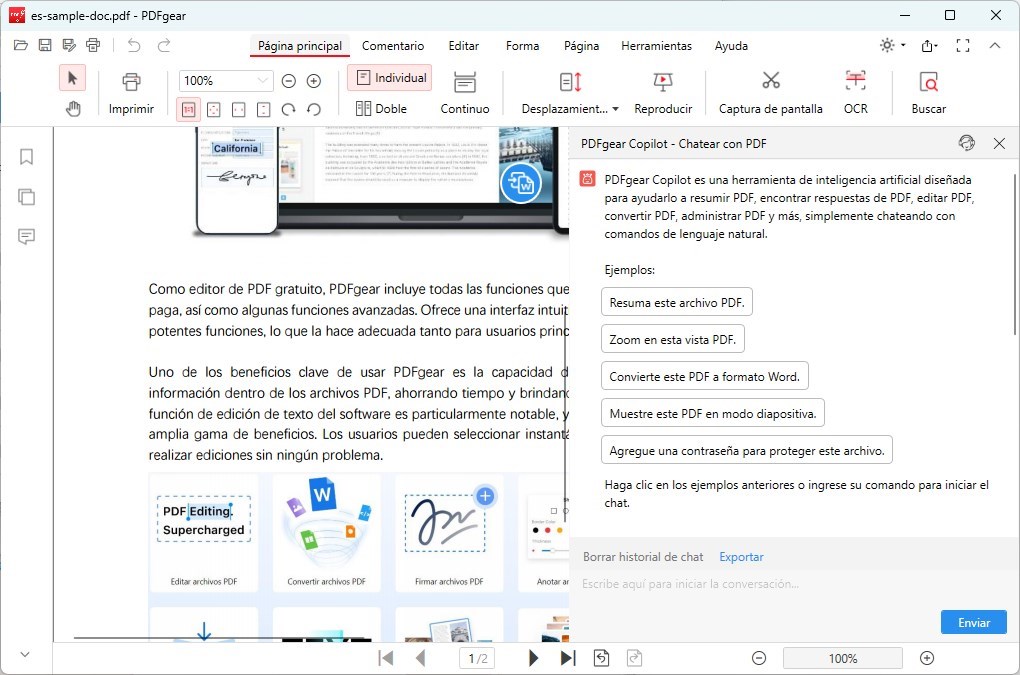This screenshot has width=1020, height=675.
Task: Click the bottom 100% zoom field
Action: point(842,658)
